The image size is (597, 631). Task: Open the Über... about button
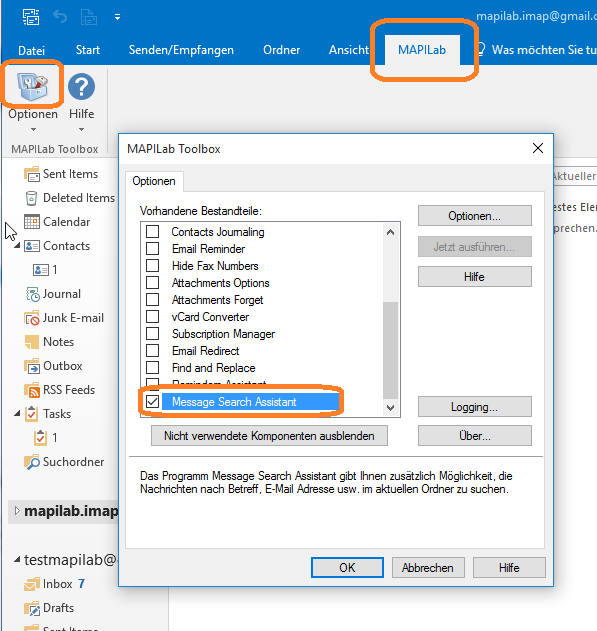coord(475,436)
